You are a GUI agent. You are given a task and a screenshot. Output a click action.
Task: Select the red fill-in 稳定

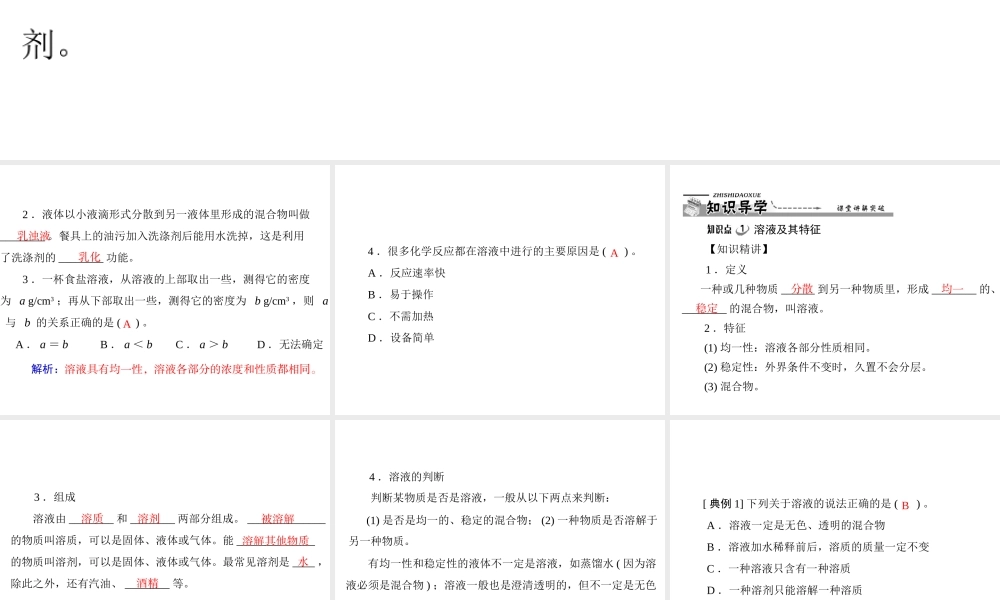coord(707,309)
